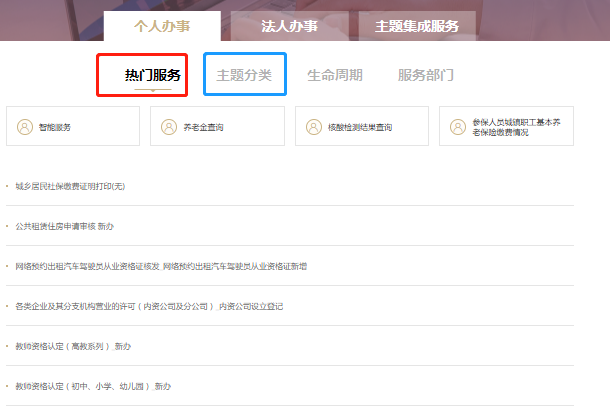
Task: Select the 主题分类 sub-tab
Action: [x=244, y=75]
